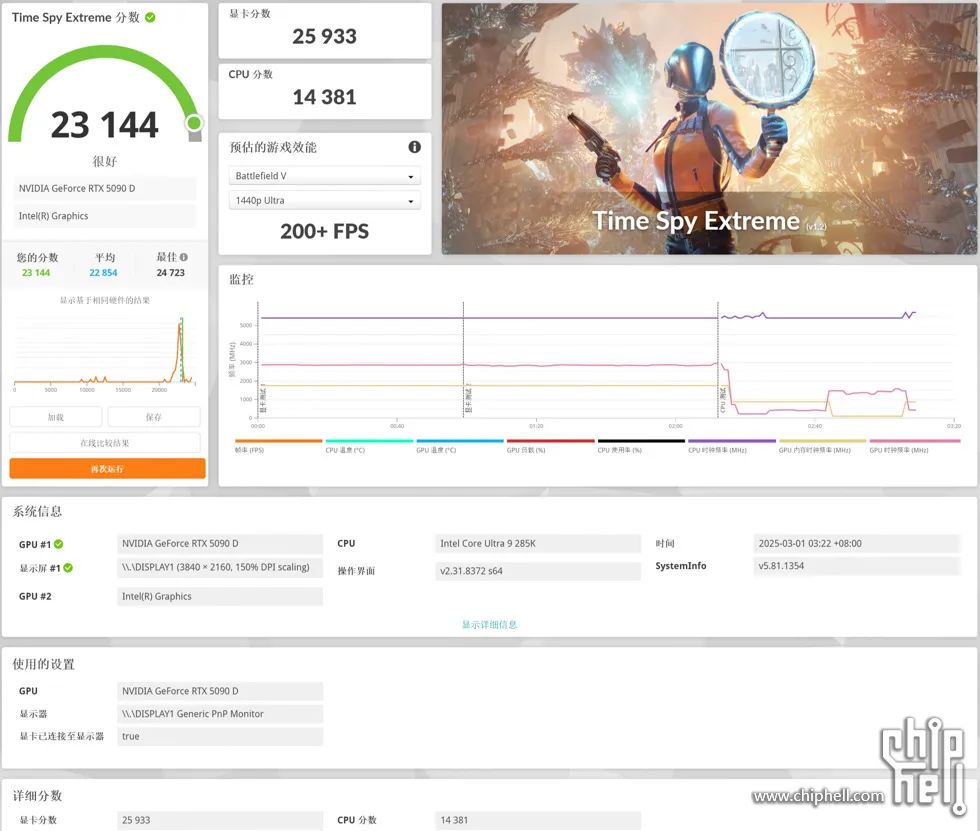Click GPU #2 Intel(R) Graphics field
The width and height of the screenshot is (980, 831).
(220, 596)
